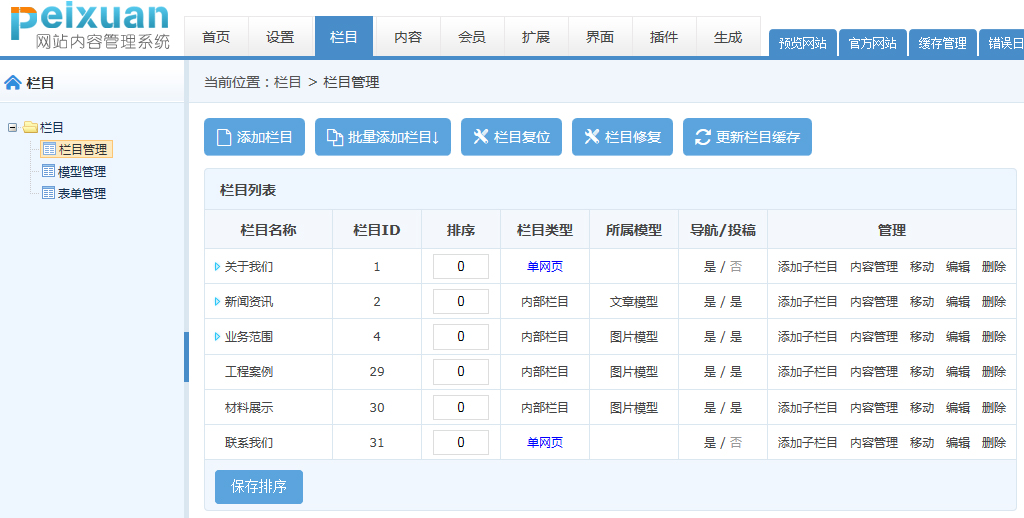
Task: Select the 模型管理 tree item icon
Action: (48, 172)
